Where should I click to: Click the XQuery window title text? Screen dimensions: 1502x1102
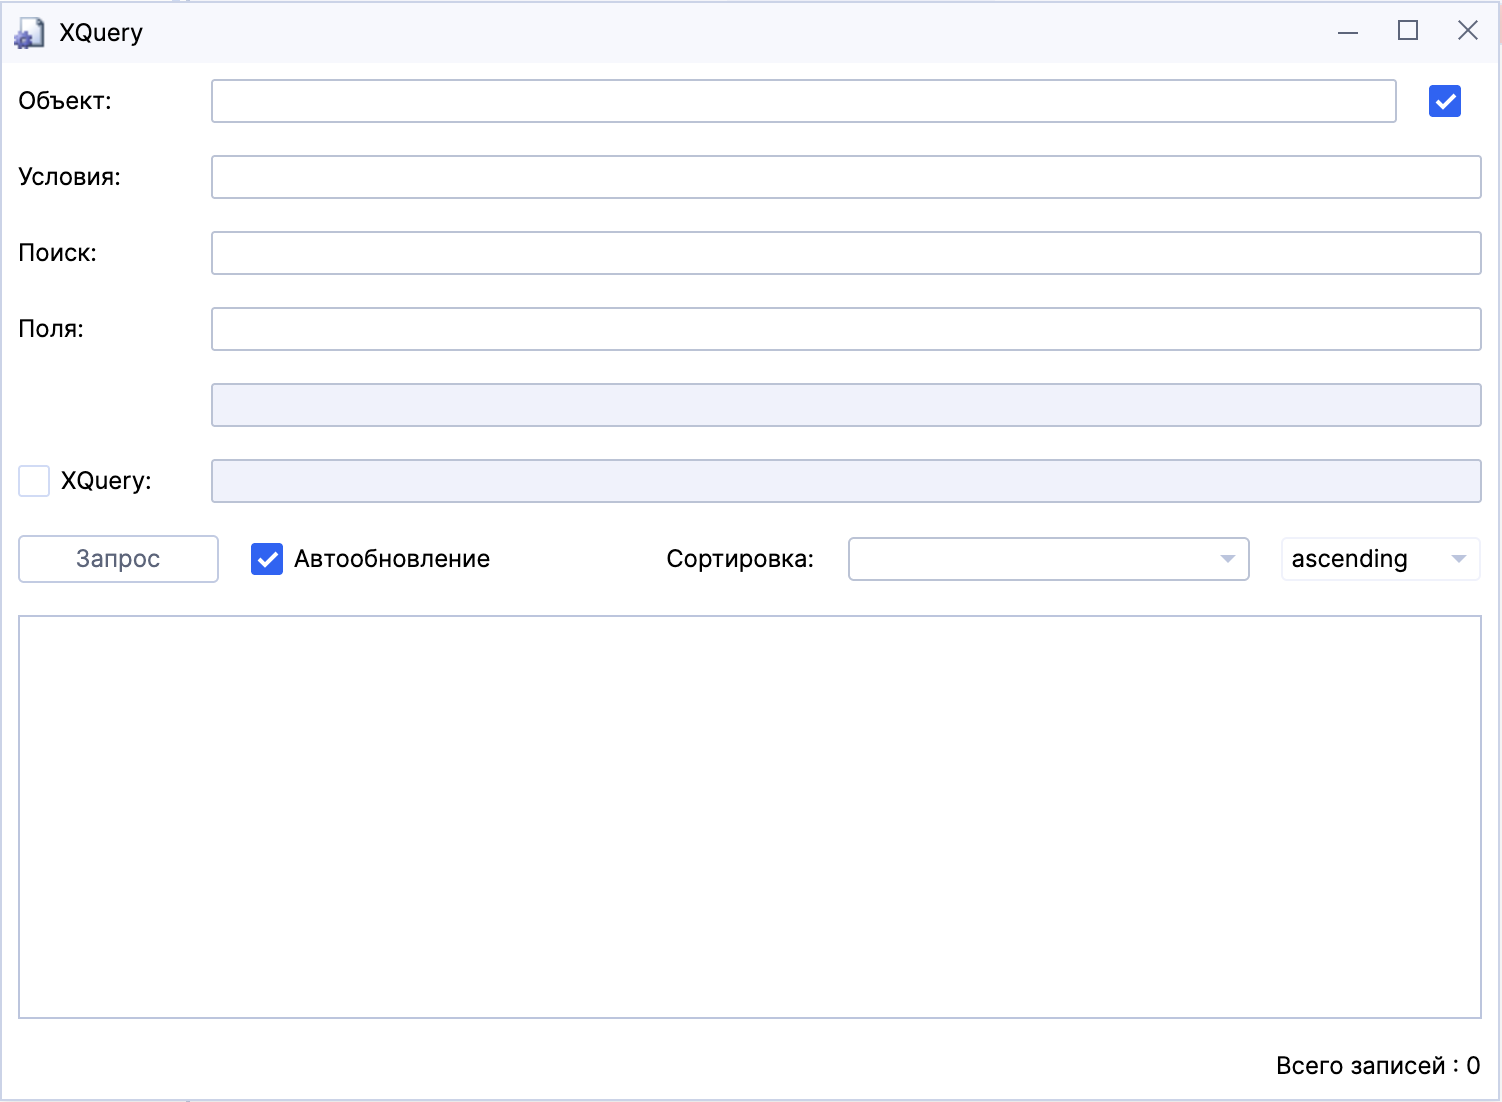pos(101,33)
